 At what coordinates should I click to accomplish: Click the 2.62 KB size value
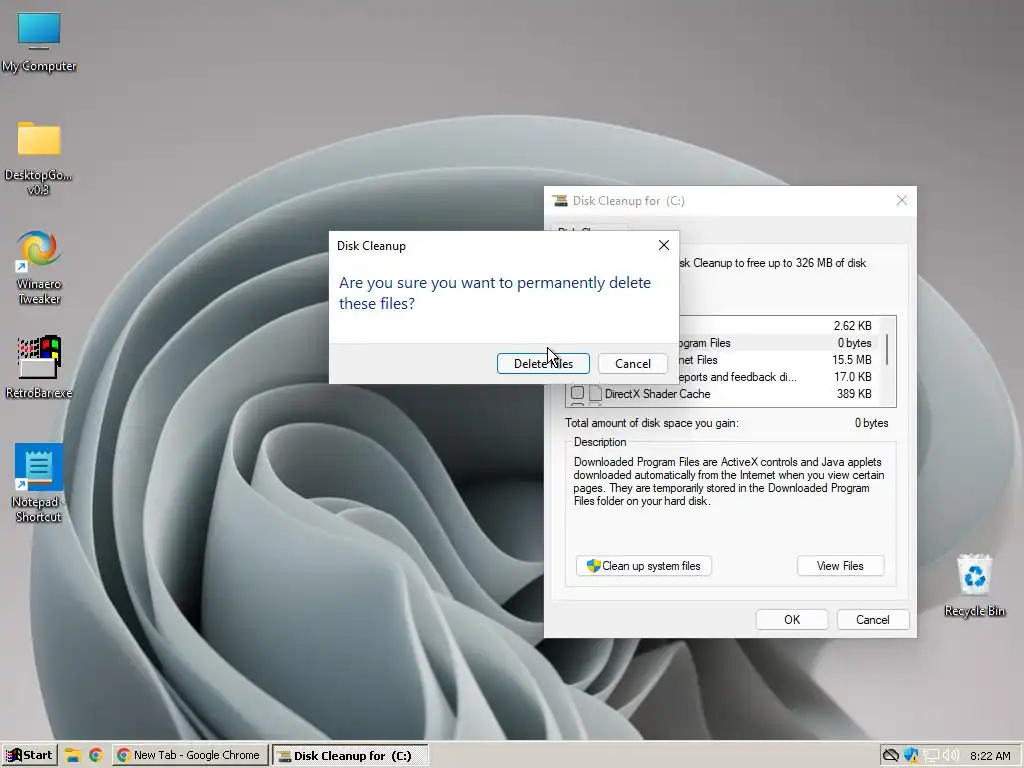(852, 326)
